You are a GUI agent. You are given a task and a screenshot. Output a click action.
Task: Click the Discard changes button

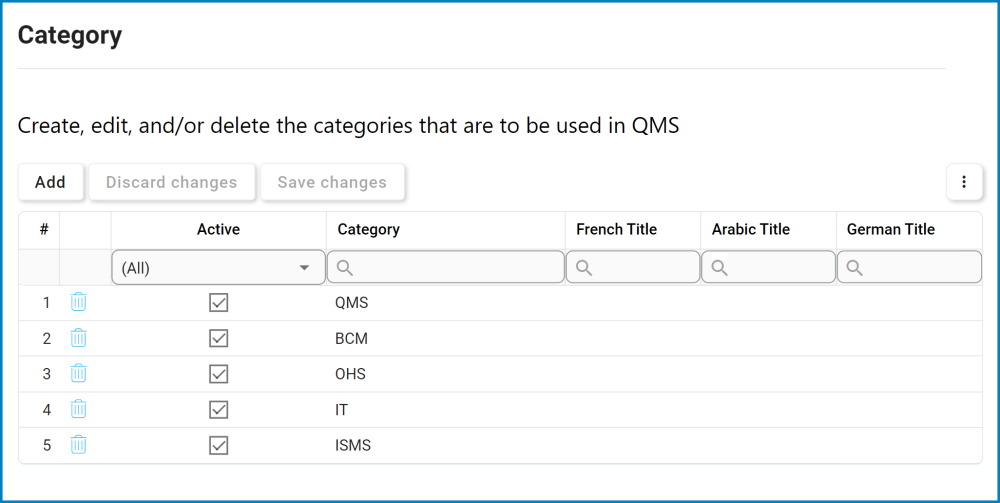(x=171, y=182)
